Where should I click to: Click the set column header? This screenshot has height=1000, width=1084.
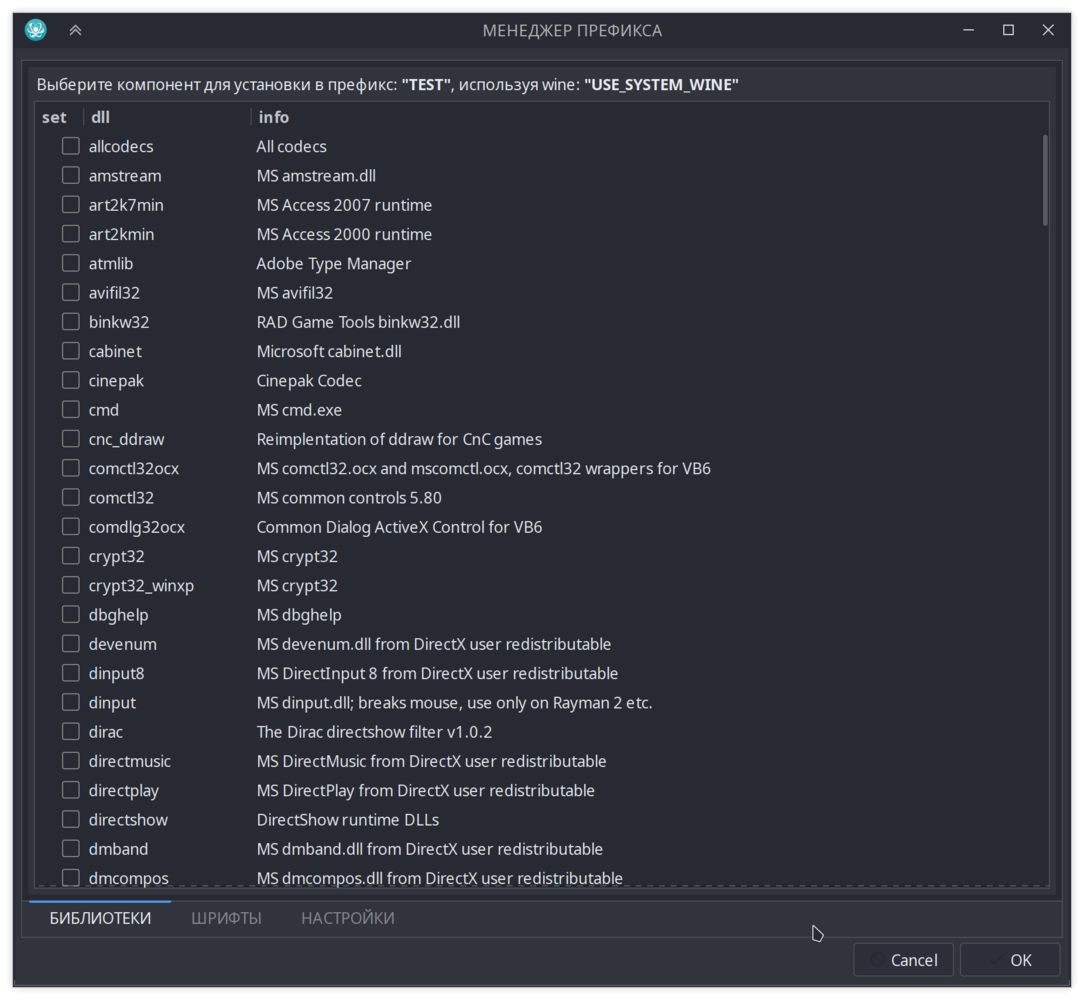(x=59, y=117)
